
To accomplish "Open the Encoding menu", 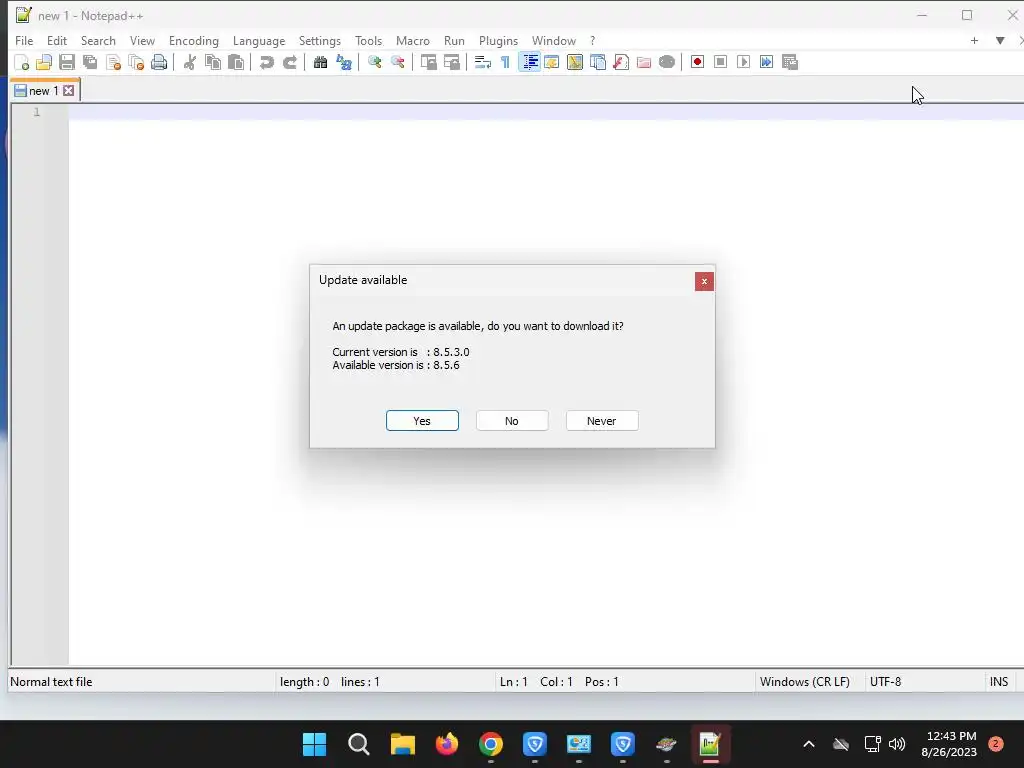I will tap(194, 40).
